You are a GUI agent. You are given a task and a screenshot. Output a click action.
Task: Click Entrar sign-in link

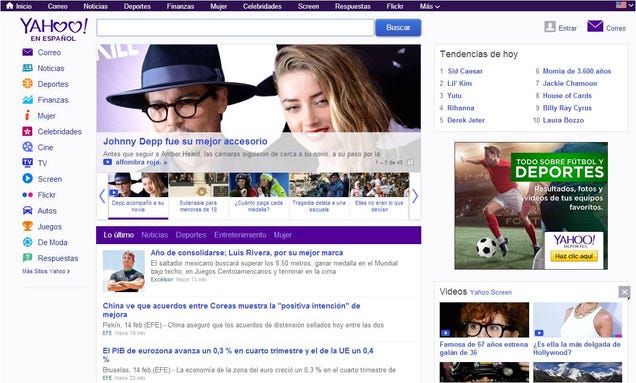coord(567,28)
